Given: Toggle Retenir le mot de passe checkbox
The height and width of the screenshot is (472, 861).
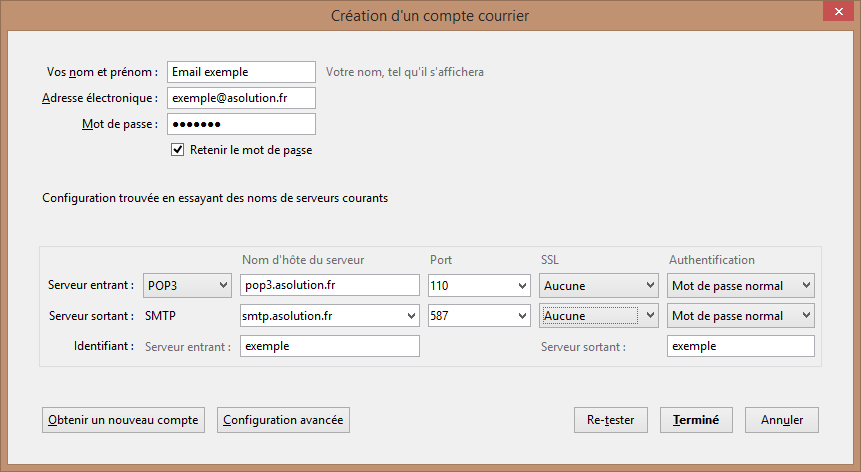Looking at the screenshot, I should 177,150.
